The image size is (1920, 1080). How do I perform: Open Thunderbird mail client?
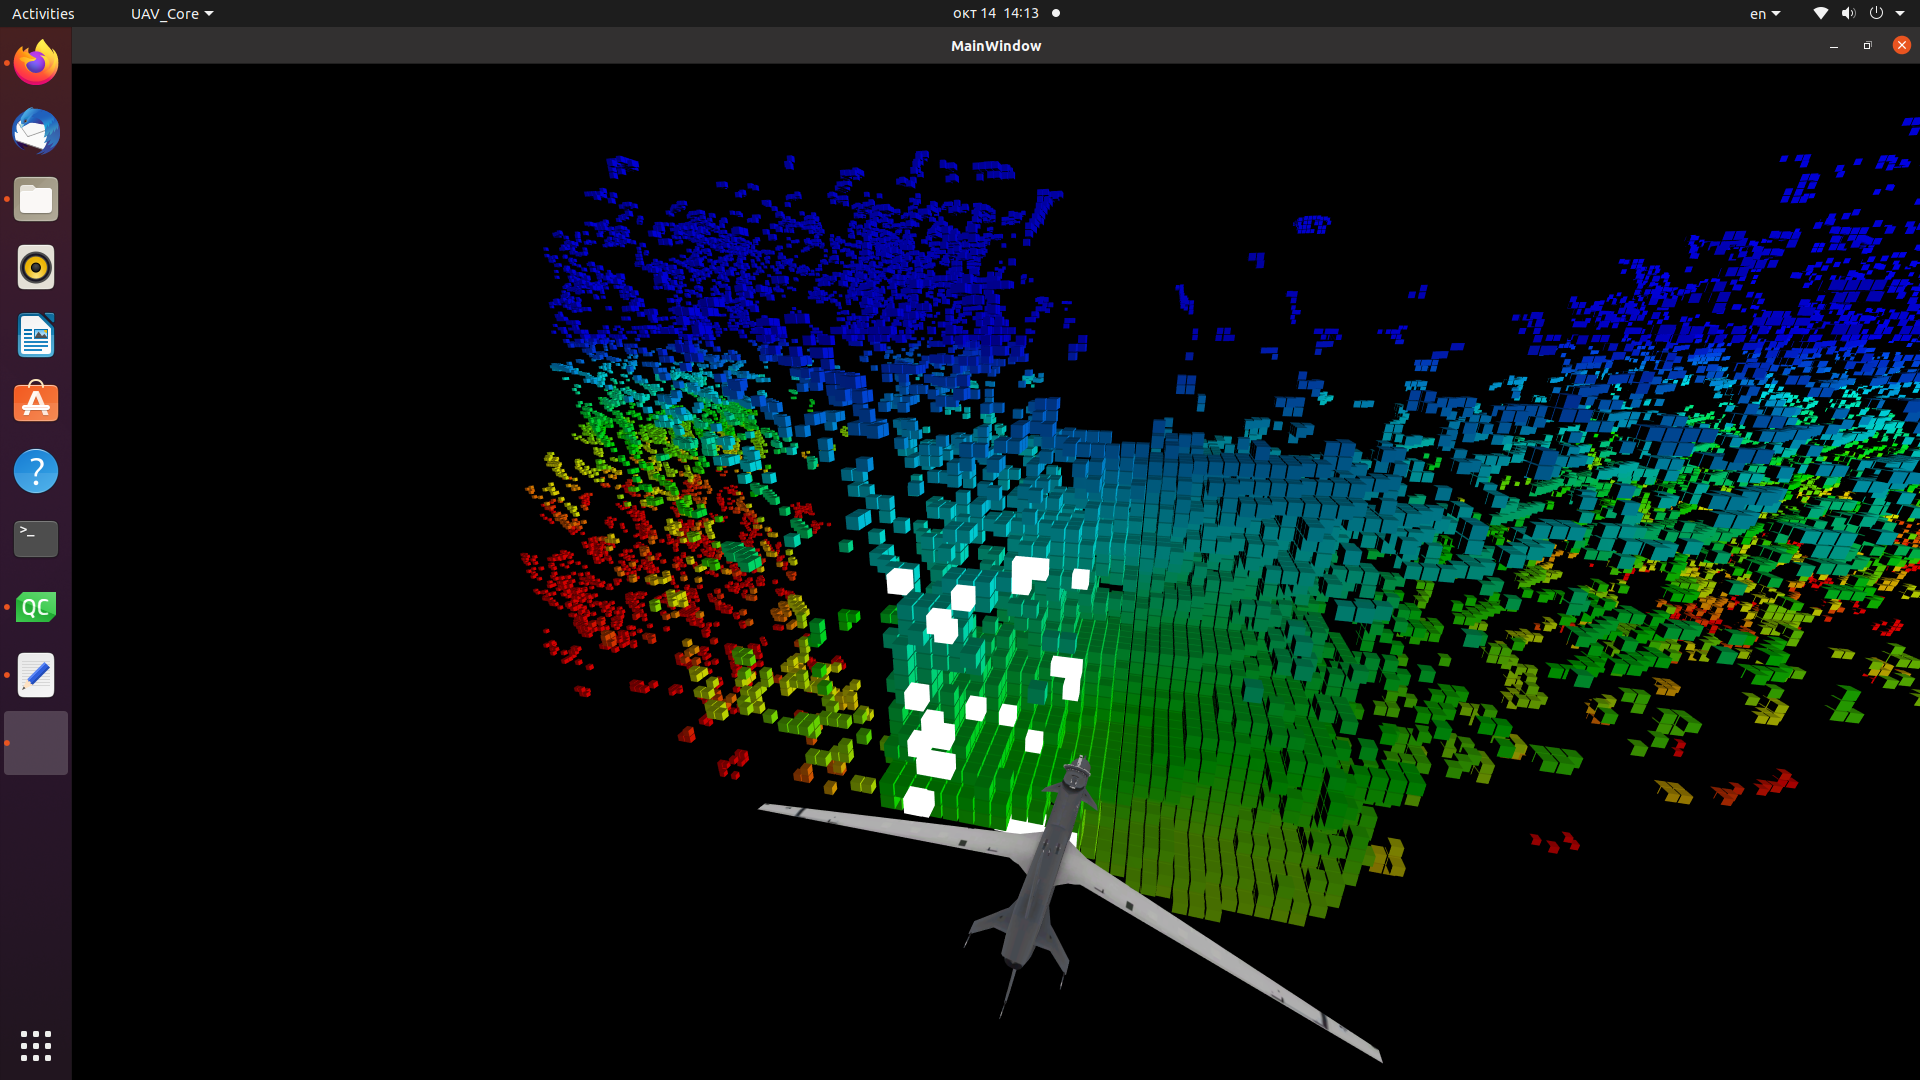pyautogui.click(x=35, y=131)
